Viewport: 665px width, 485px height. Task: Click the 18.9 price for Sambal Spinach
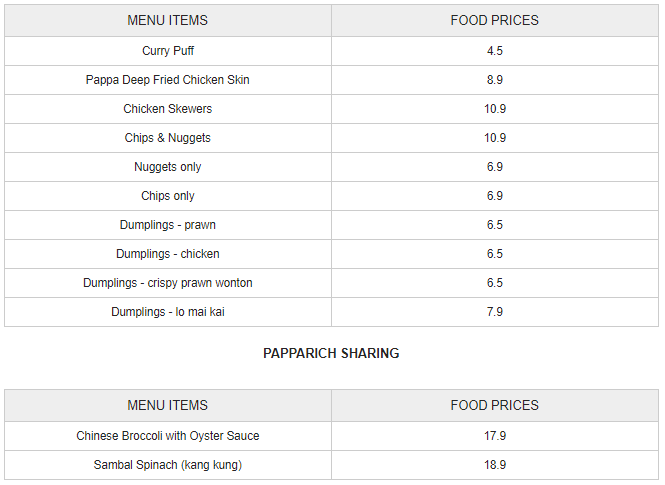point(495,465)
